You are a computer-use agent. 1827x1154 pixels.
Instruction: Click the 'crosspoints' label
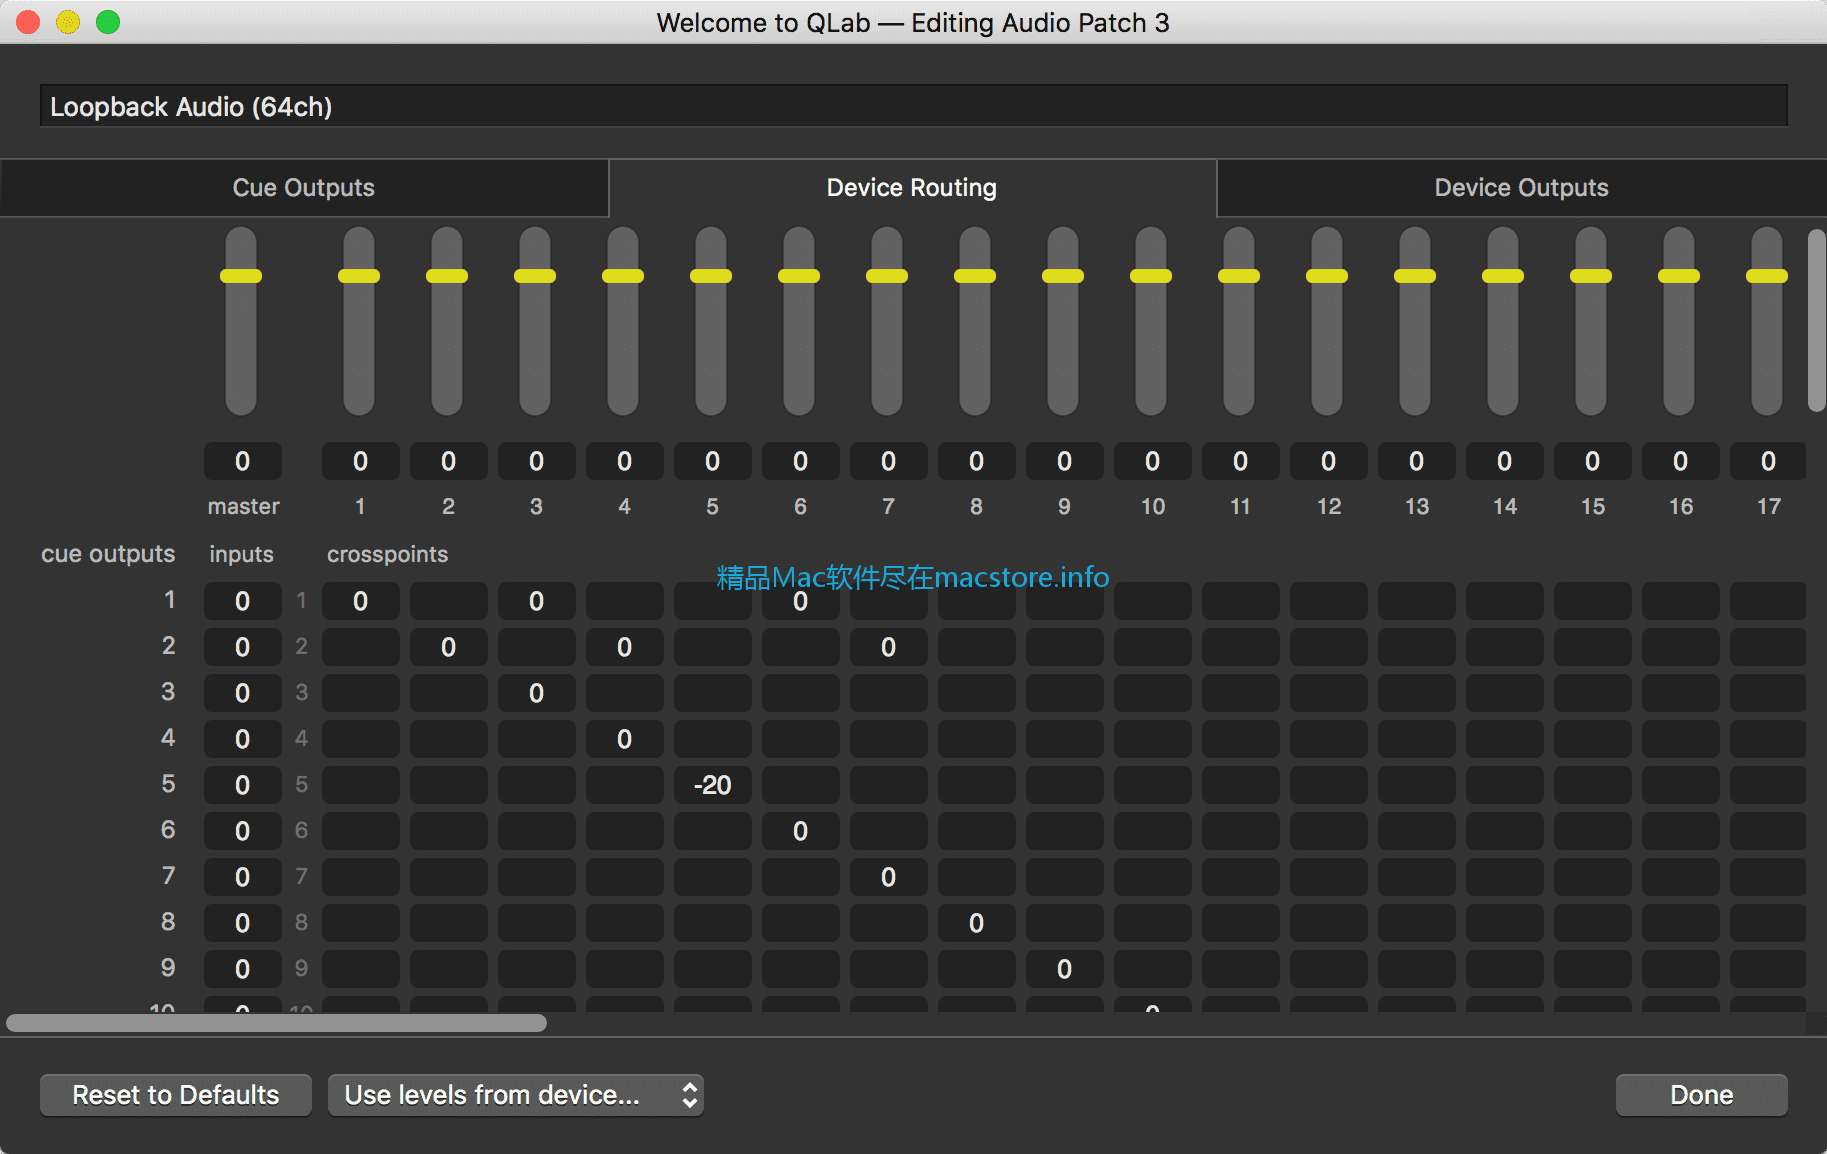click(x=387, y=554)
